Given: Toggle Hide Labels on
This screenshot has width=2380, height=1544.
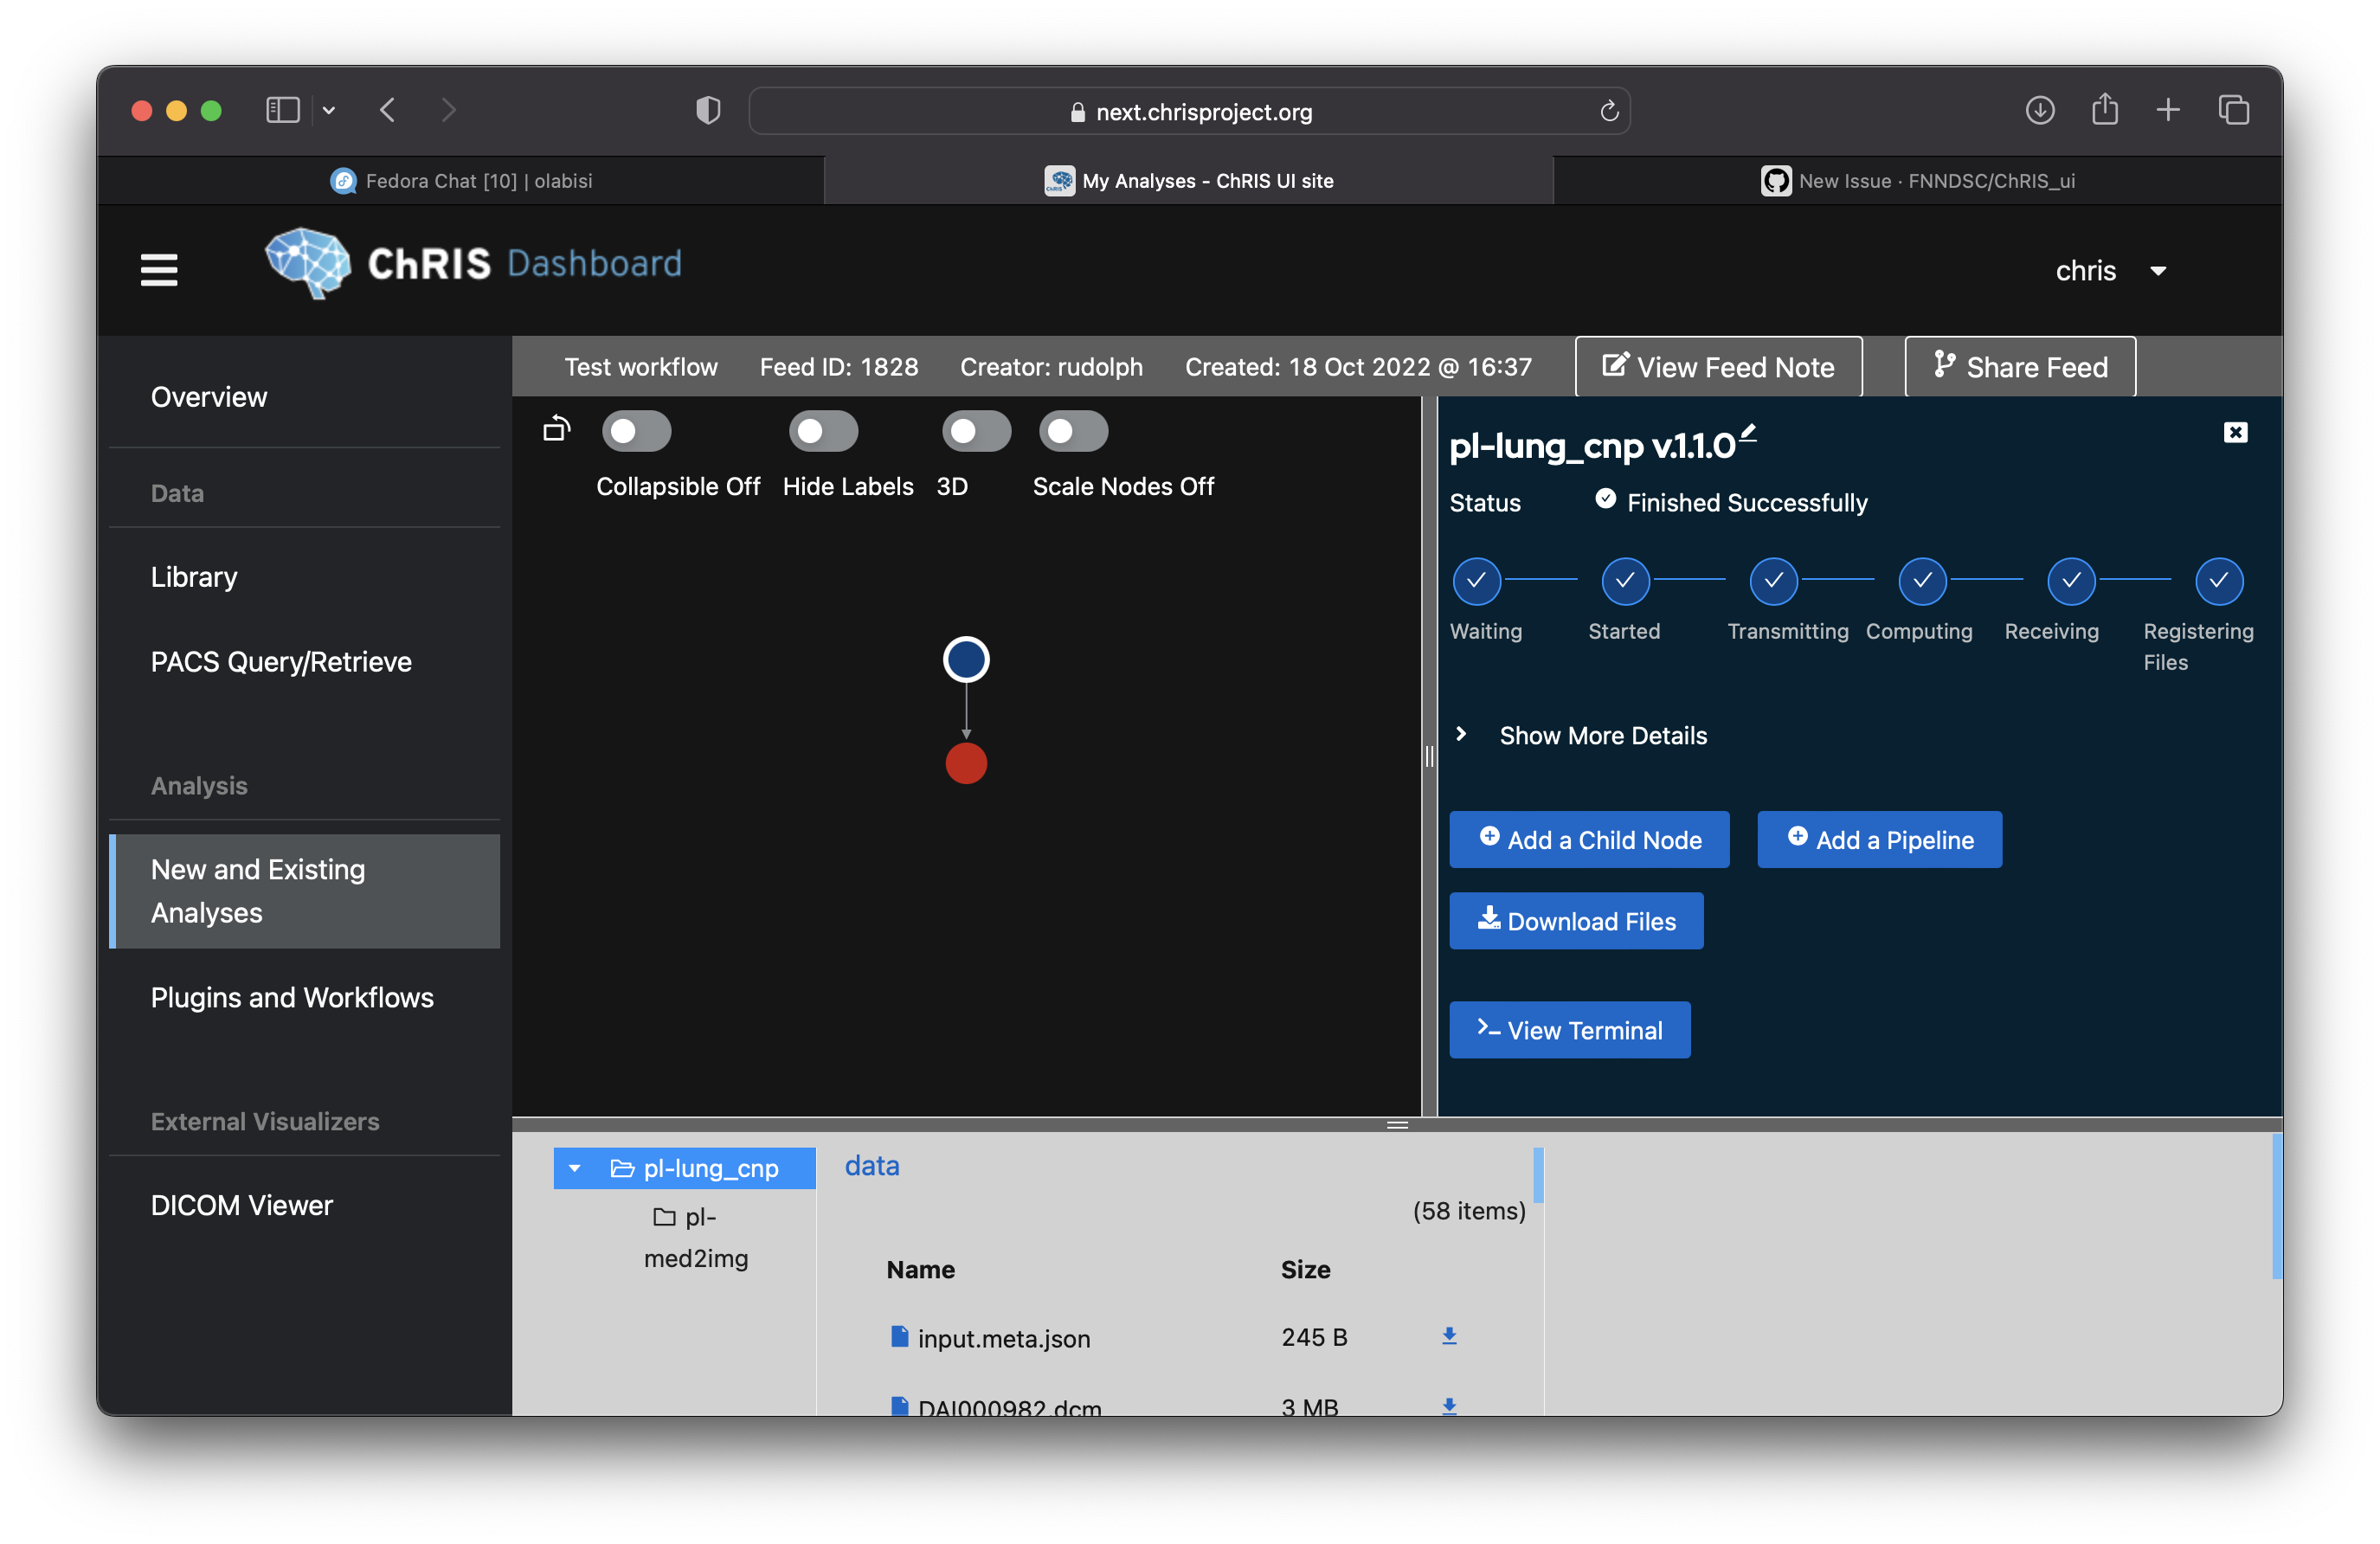Looking at the screenshot, I should 823,431.
